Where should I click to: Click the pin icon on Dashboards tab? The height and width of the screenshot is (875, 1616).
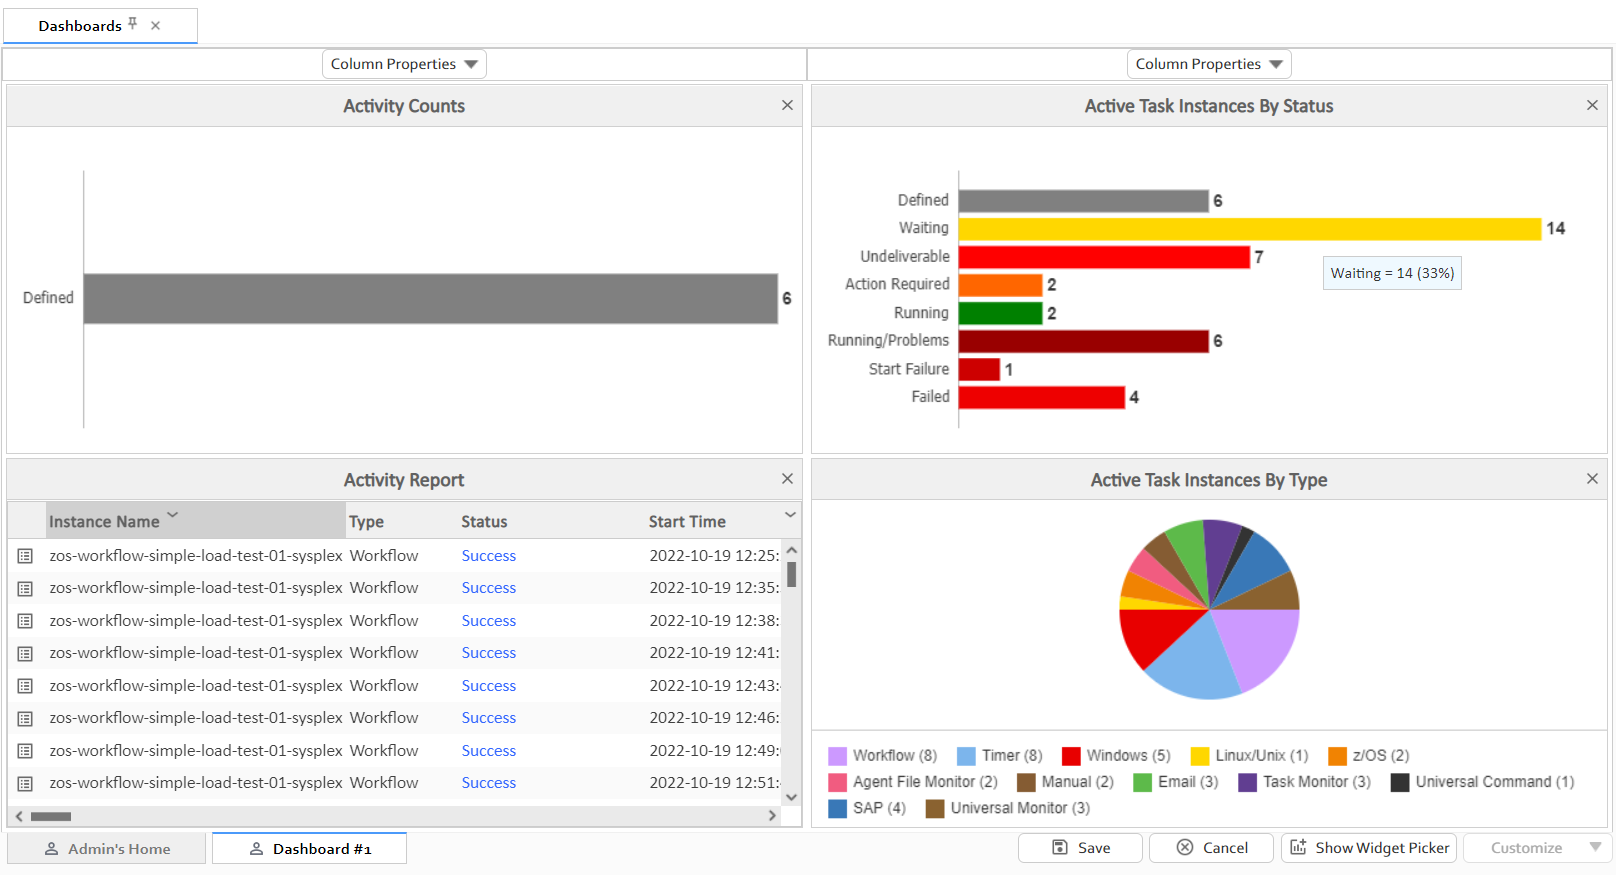coord(133,24)
